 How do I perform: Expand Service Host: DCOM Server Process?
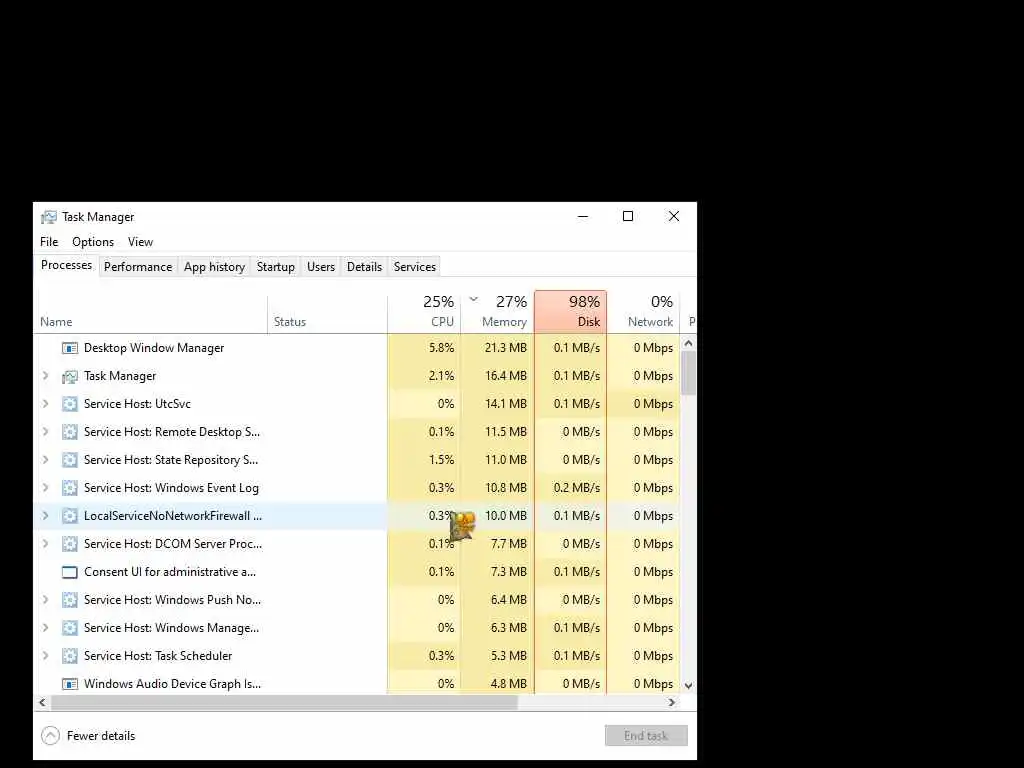tap(45, 544)
